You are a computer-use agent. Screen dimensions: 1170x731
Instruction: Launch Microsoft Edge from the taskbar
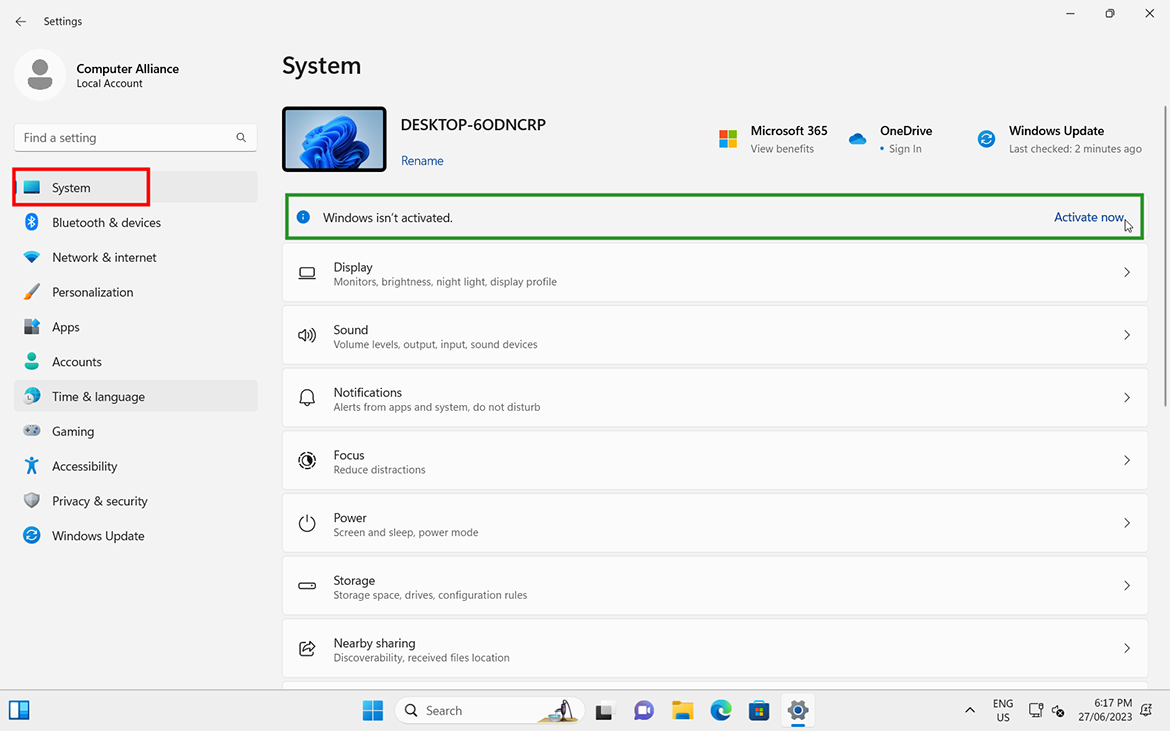click(720, 710)
